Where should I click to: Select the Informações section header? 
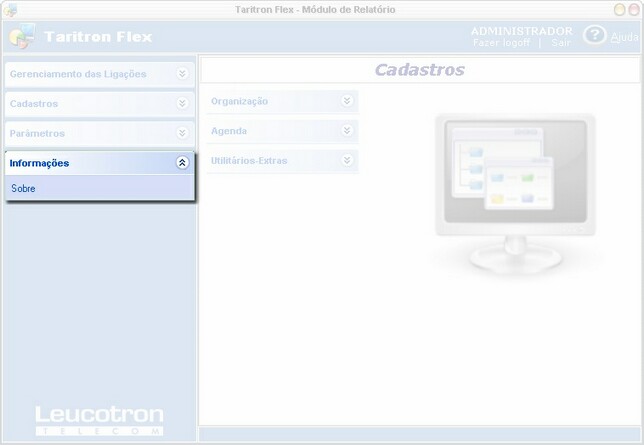coord(100,163)
